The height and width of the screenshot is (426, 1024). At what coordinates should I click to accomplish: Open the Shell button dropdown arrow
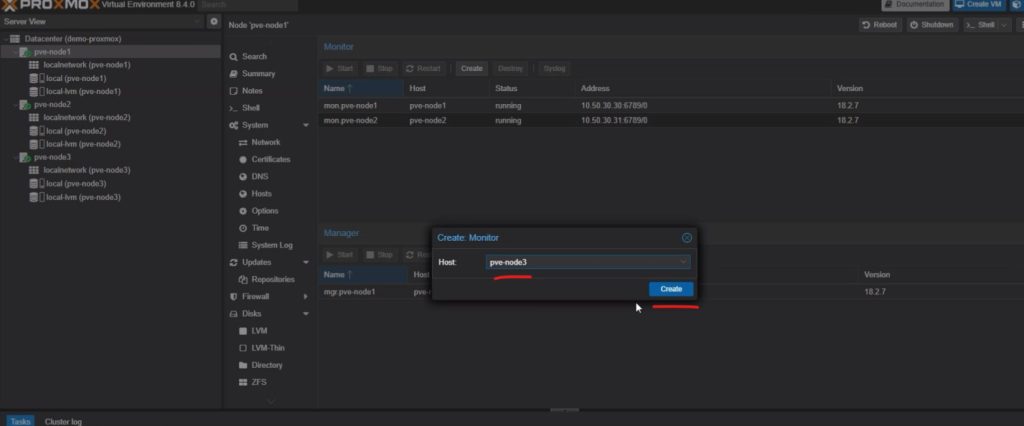click(x=1004, y=25)
